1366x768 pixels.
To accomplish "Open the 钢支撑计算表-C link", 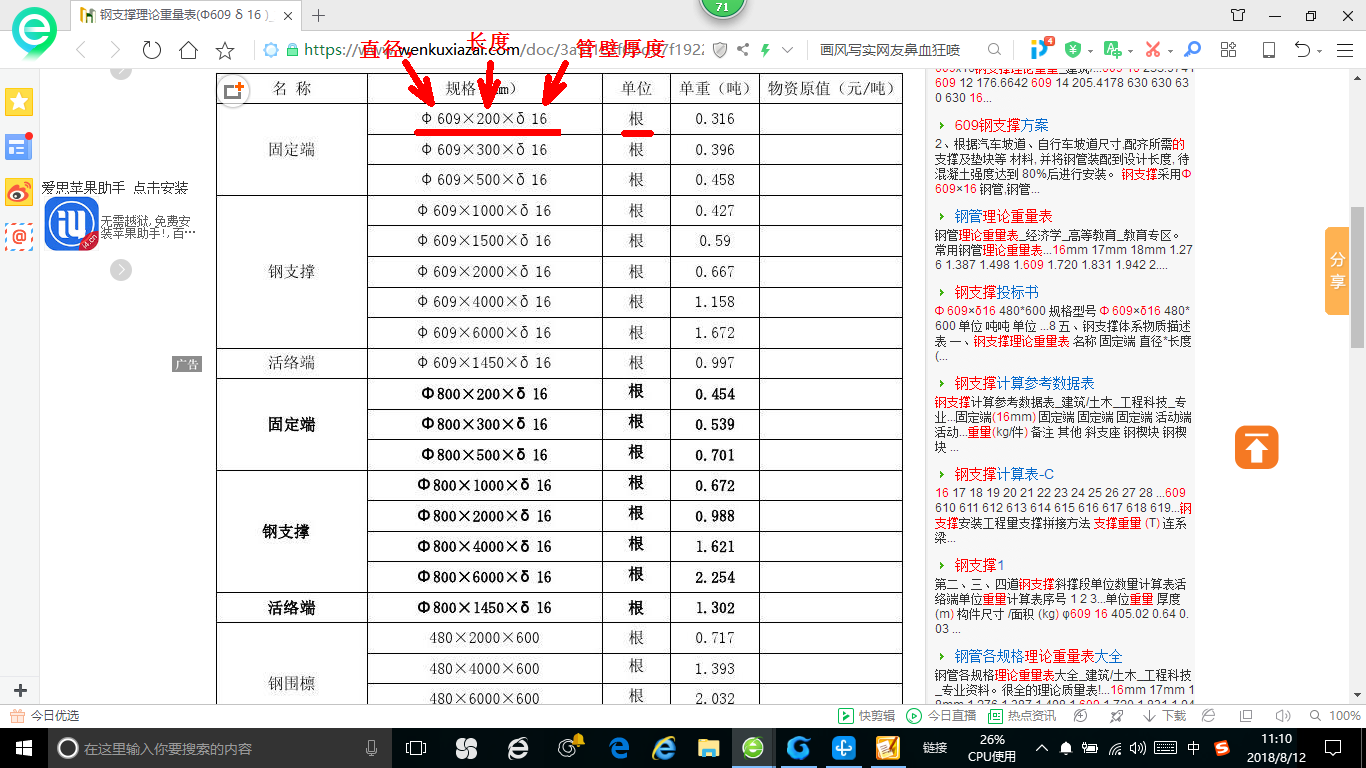I will 1004,474.
